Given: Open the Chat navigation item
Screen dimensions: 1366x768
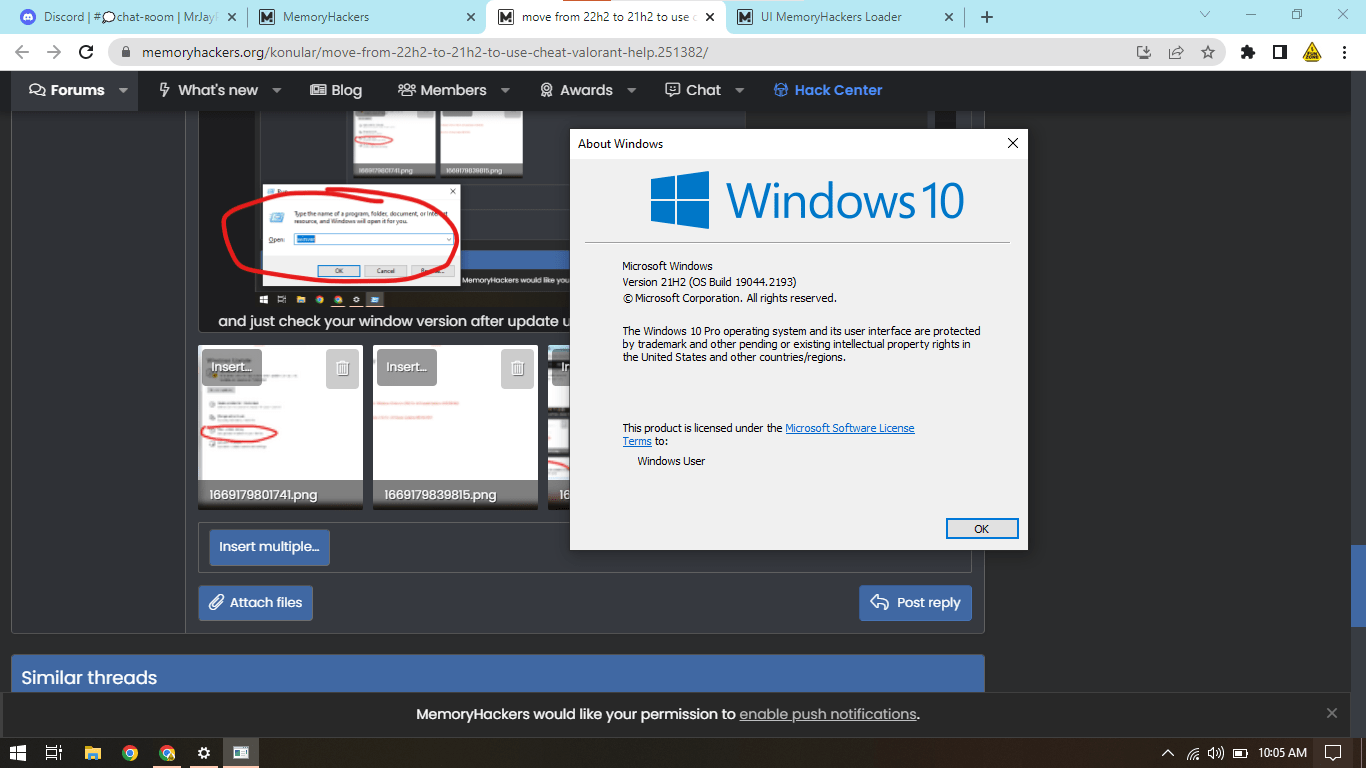Looking at the screenshot, I should pyautogui.click(x=693, y=90).
